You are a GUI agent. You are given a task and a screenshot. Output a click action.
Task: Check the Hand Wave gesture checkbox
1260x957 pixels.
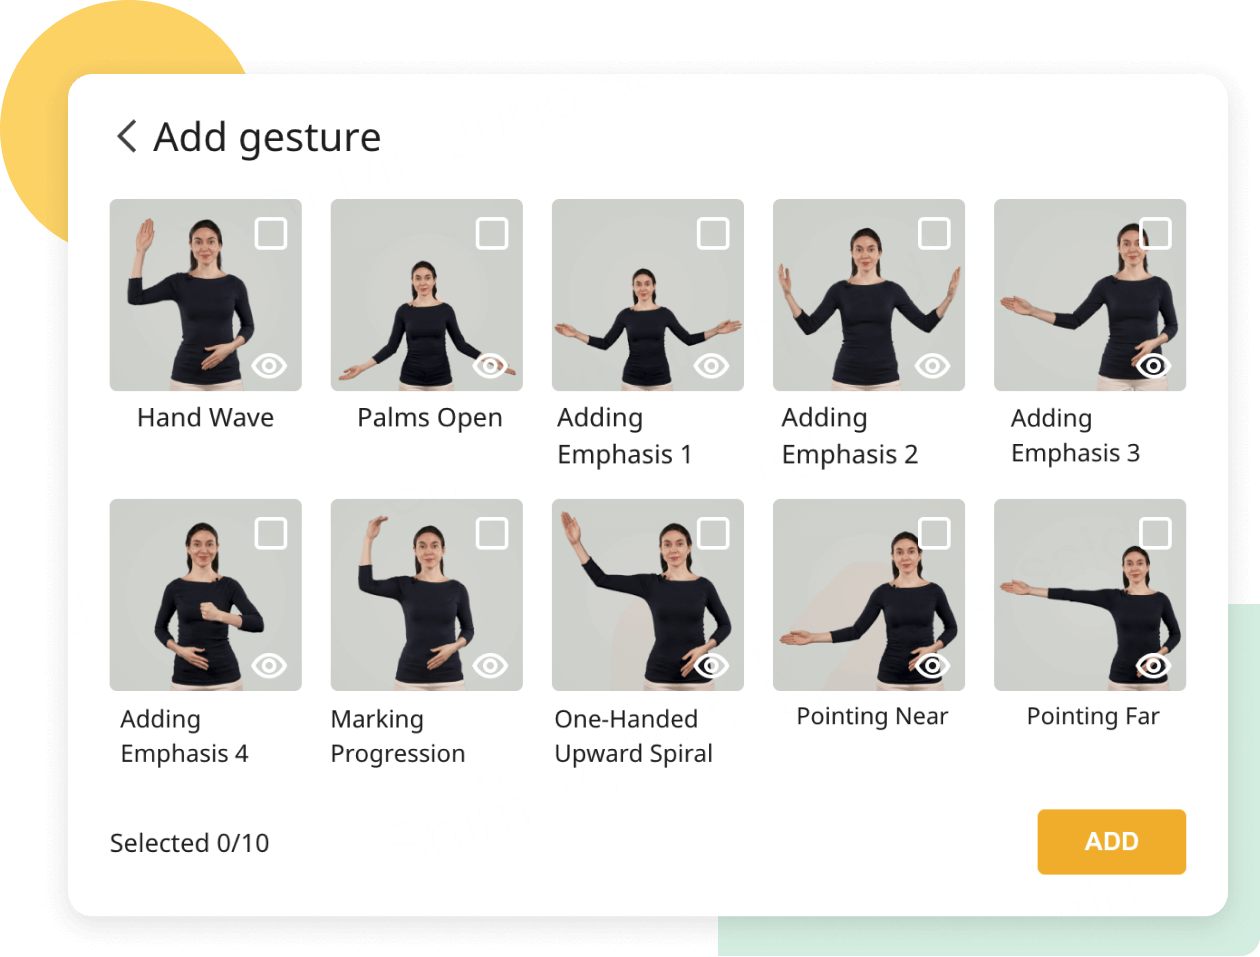click(x=271, y=233)
